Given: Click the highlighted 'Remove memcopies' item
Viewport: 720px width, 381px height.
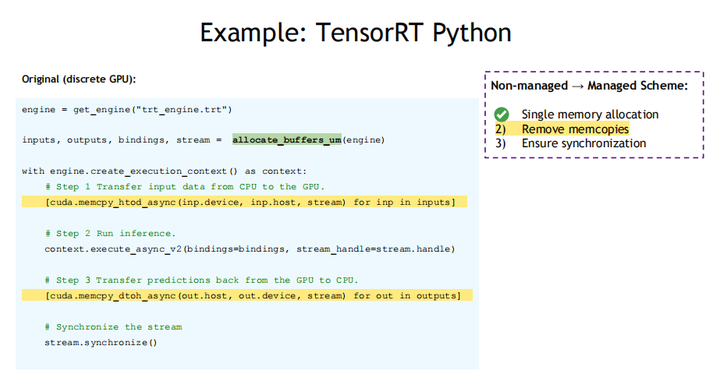Looking at the screenshot, I should point(562,129).
